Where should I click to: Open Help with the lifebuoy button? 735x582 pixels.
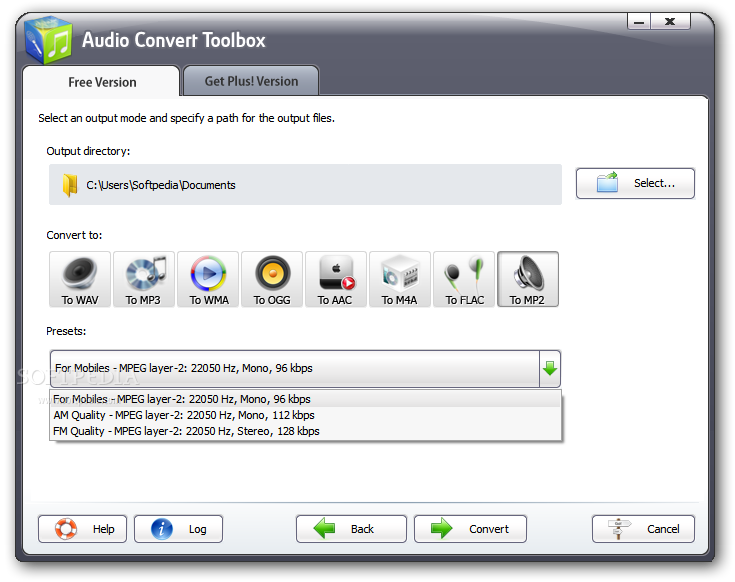[x=82, y=529]
